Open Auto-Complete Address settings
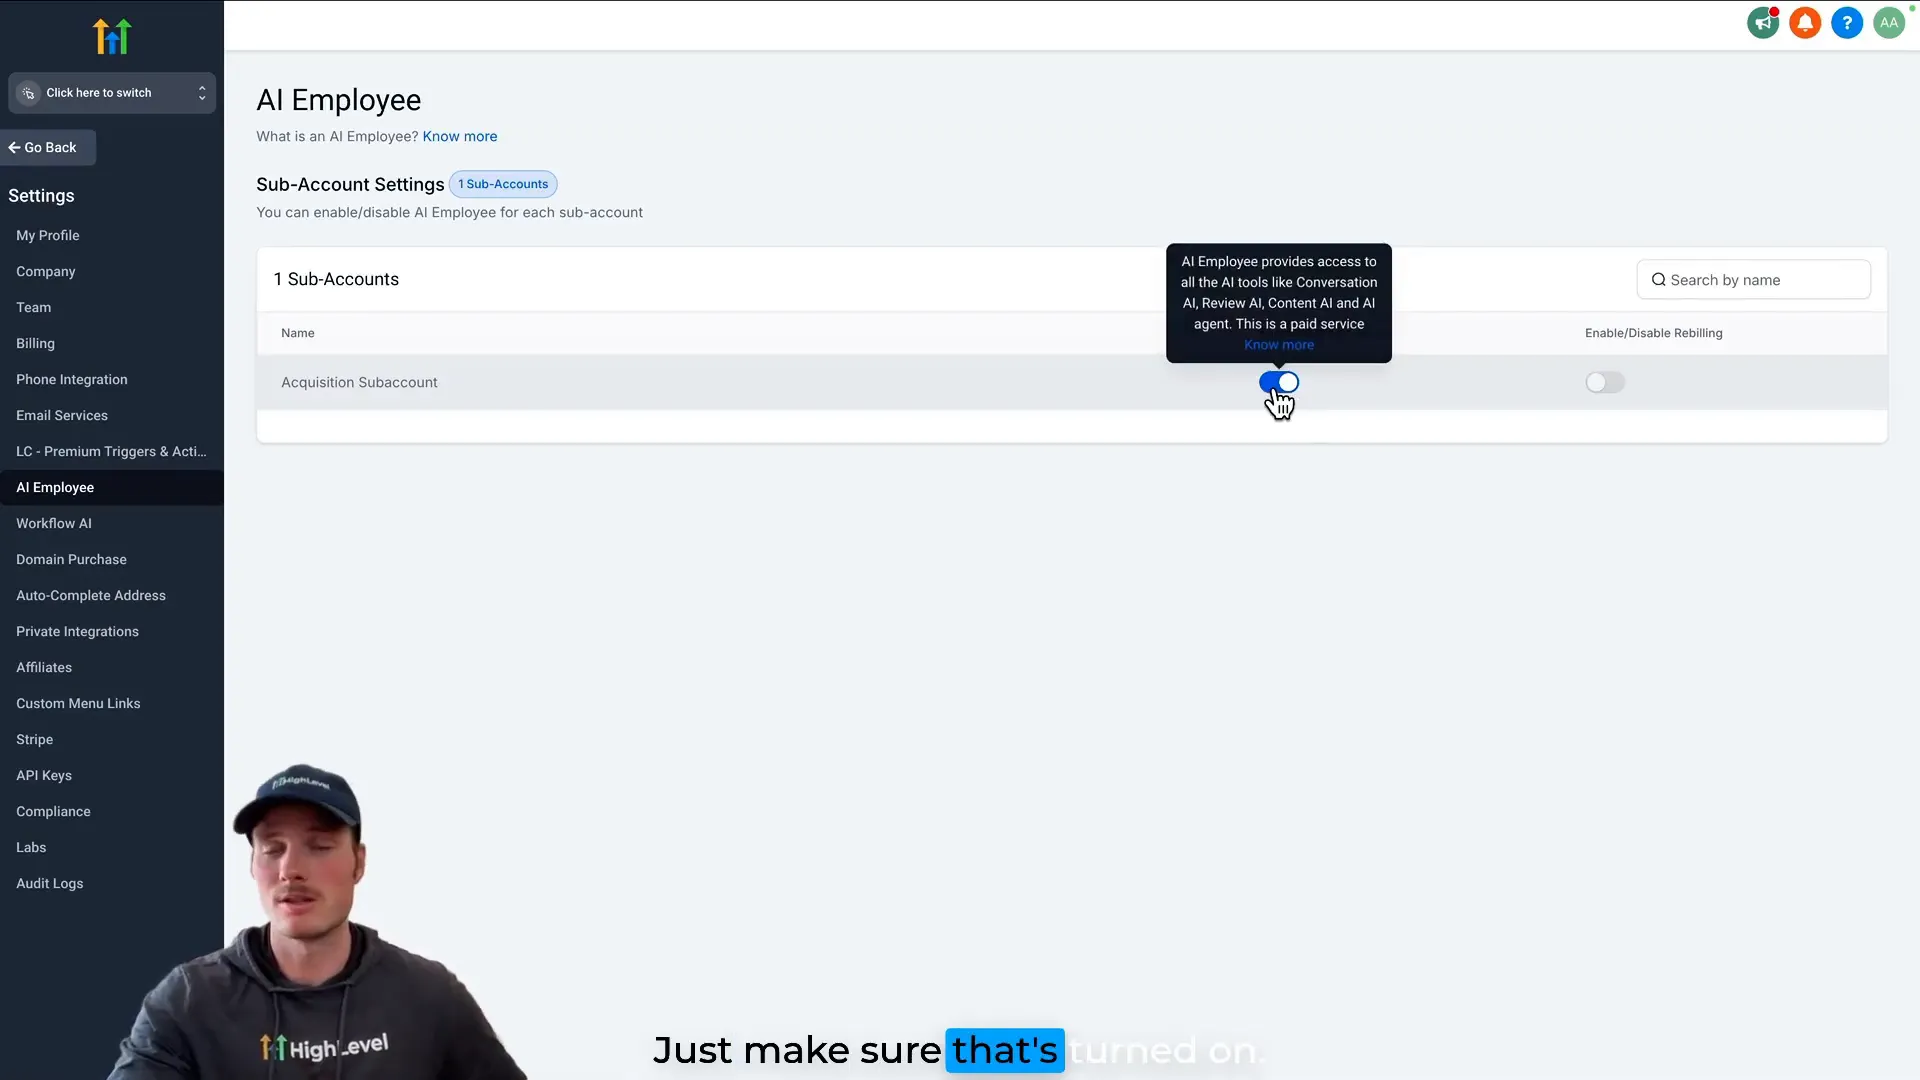This screenshot has width=1920, height=1080. pos(90,595)
